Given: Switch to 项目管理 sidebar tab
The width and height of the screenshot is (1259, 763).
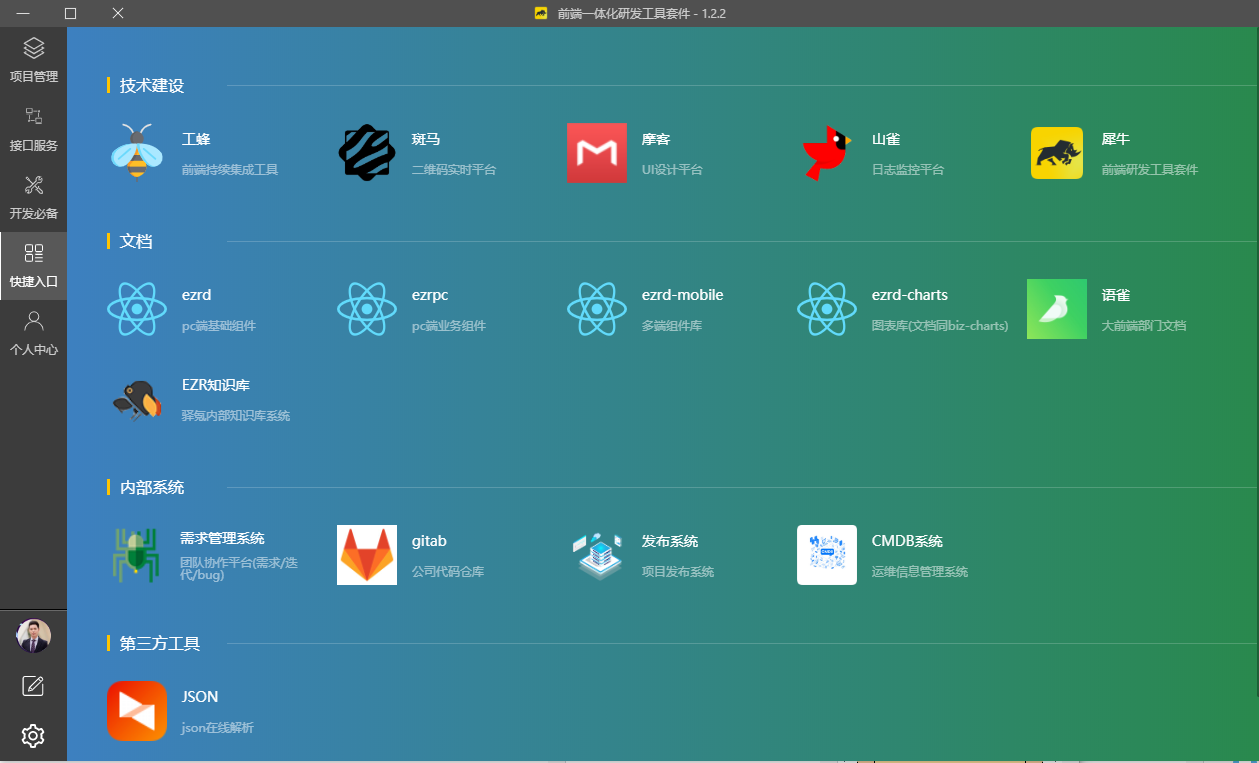Looking at the screenshot, I should (x=34, y=60).
